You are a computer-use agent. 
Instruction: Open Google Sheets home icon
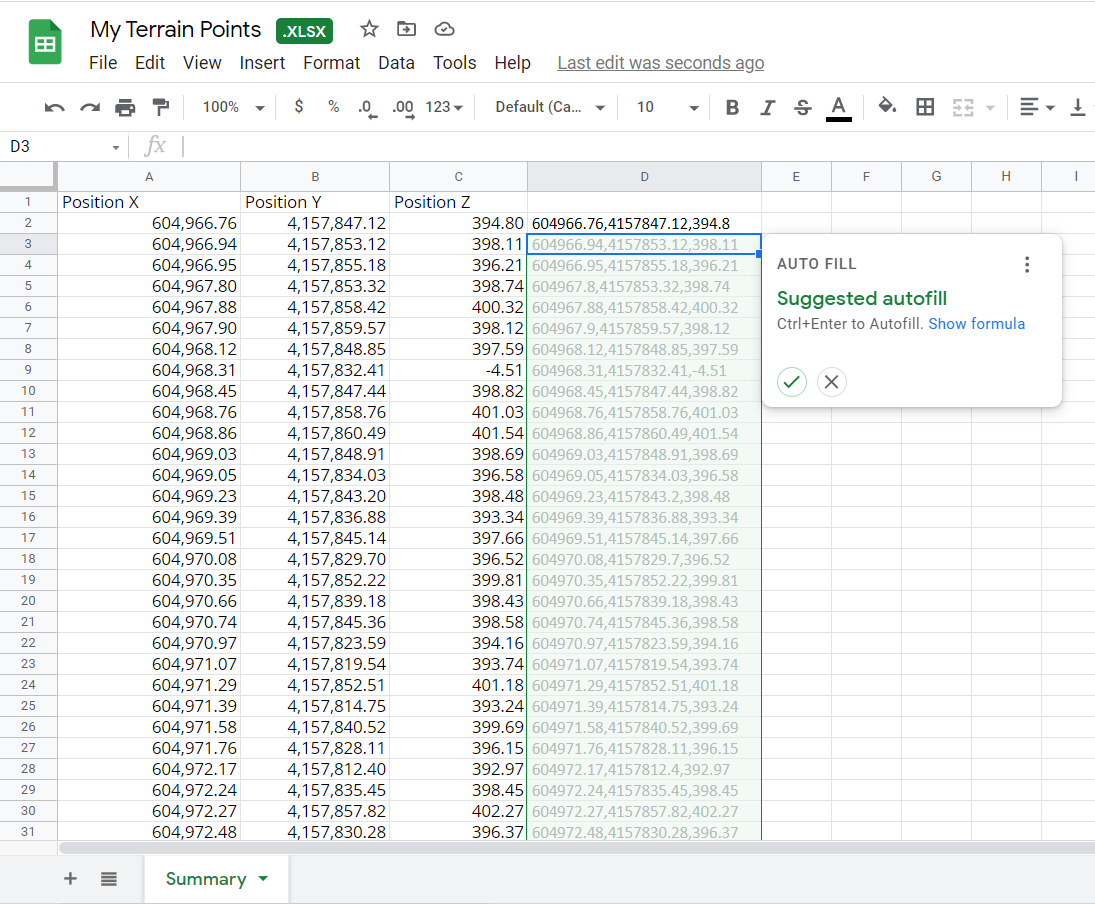45,43
